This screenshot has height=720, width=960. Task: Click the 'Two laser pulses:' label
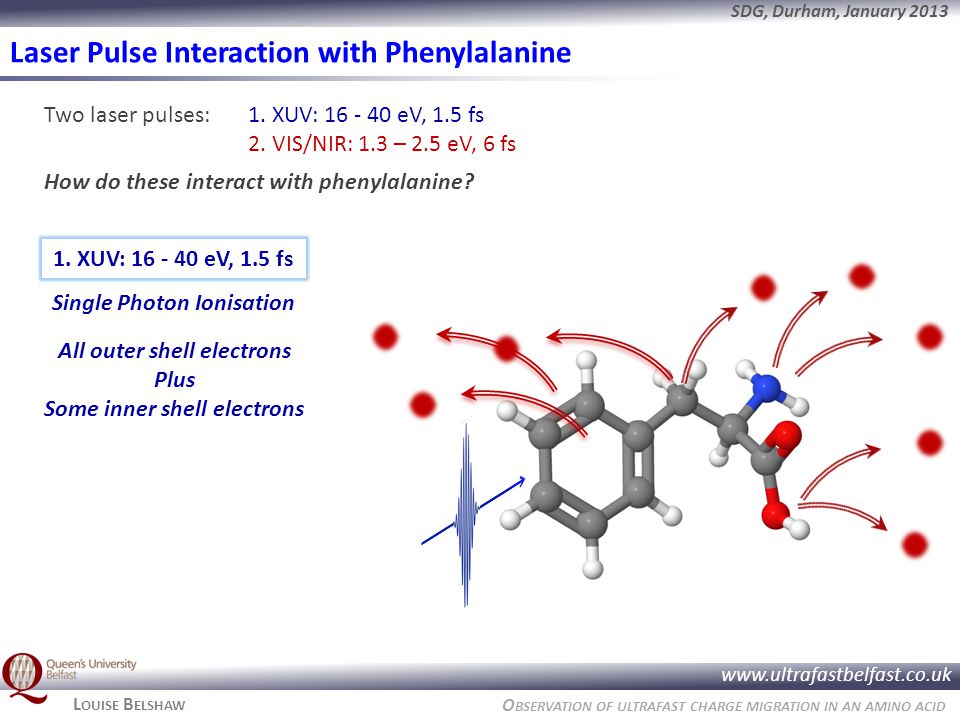click(127, 114)
